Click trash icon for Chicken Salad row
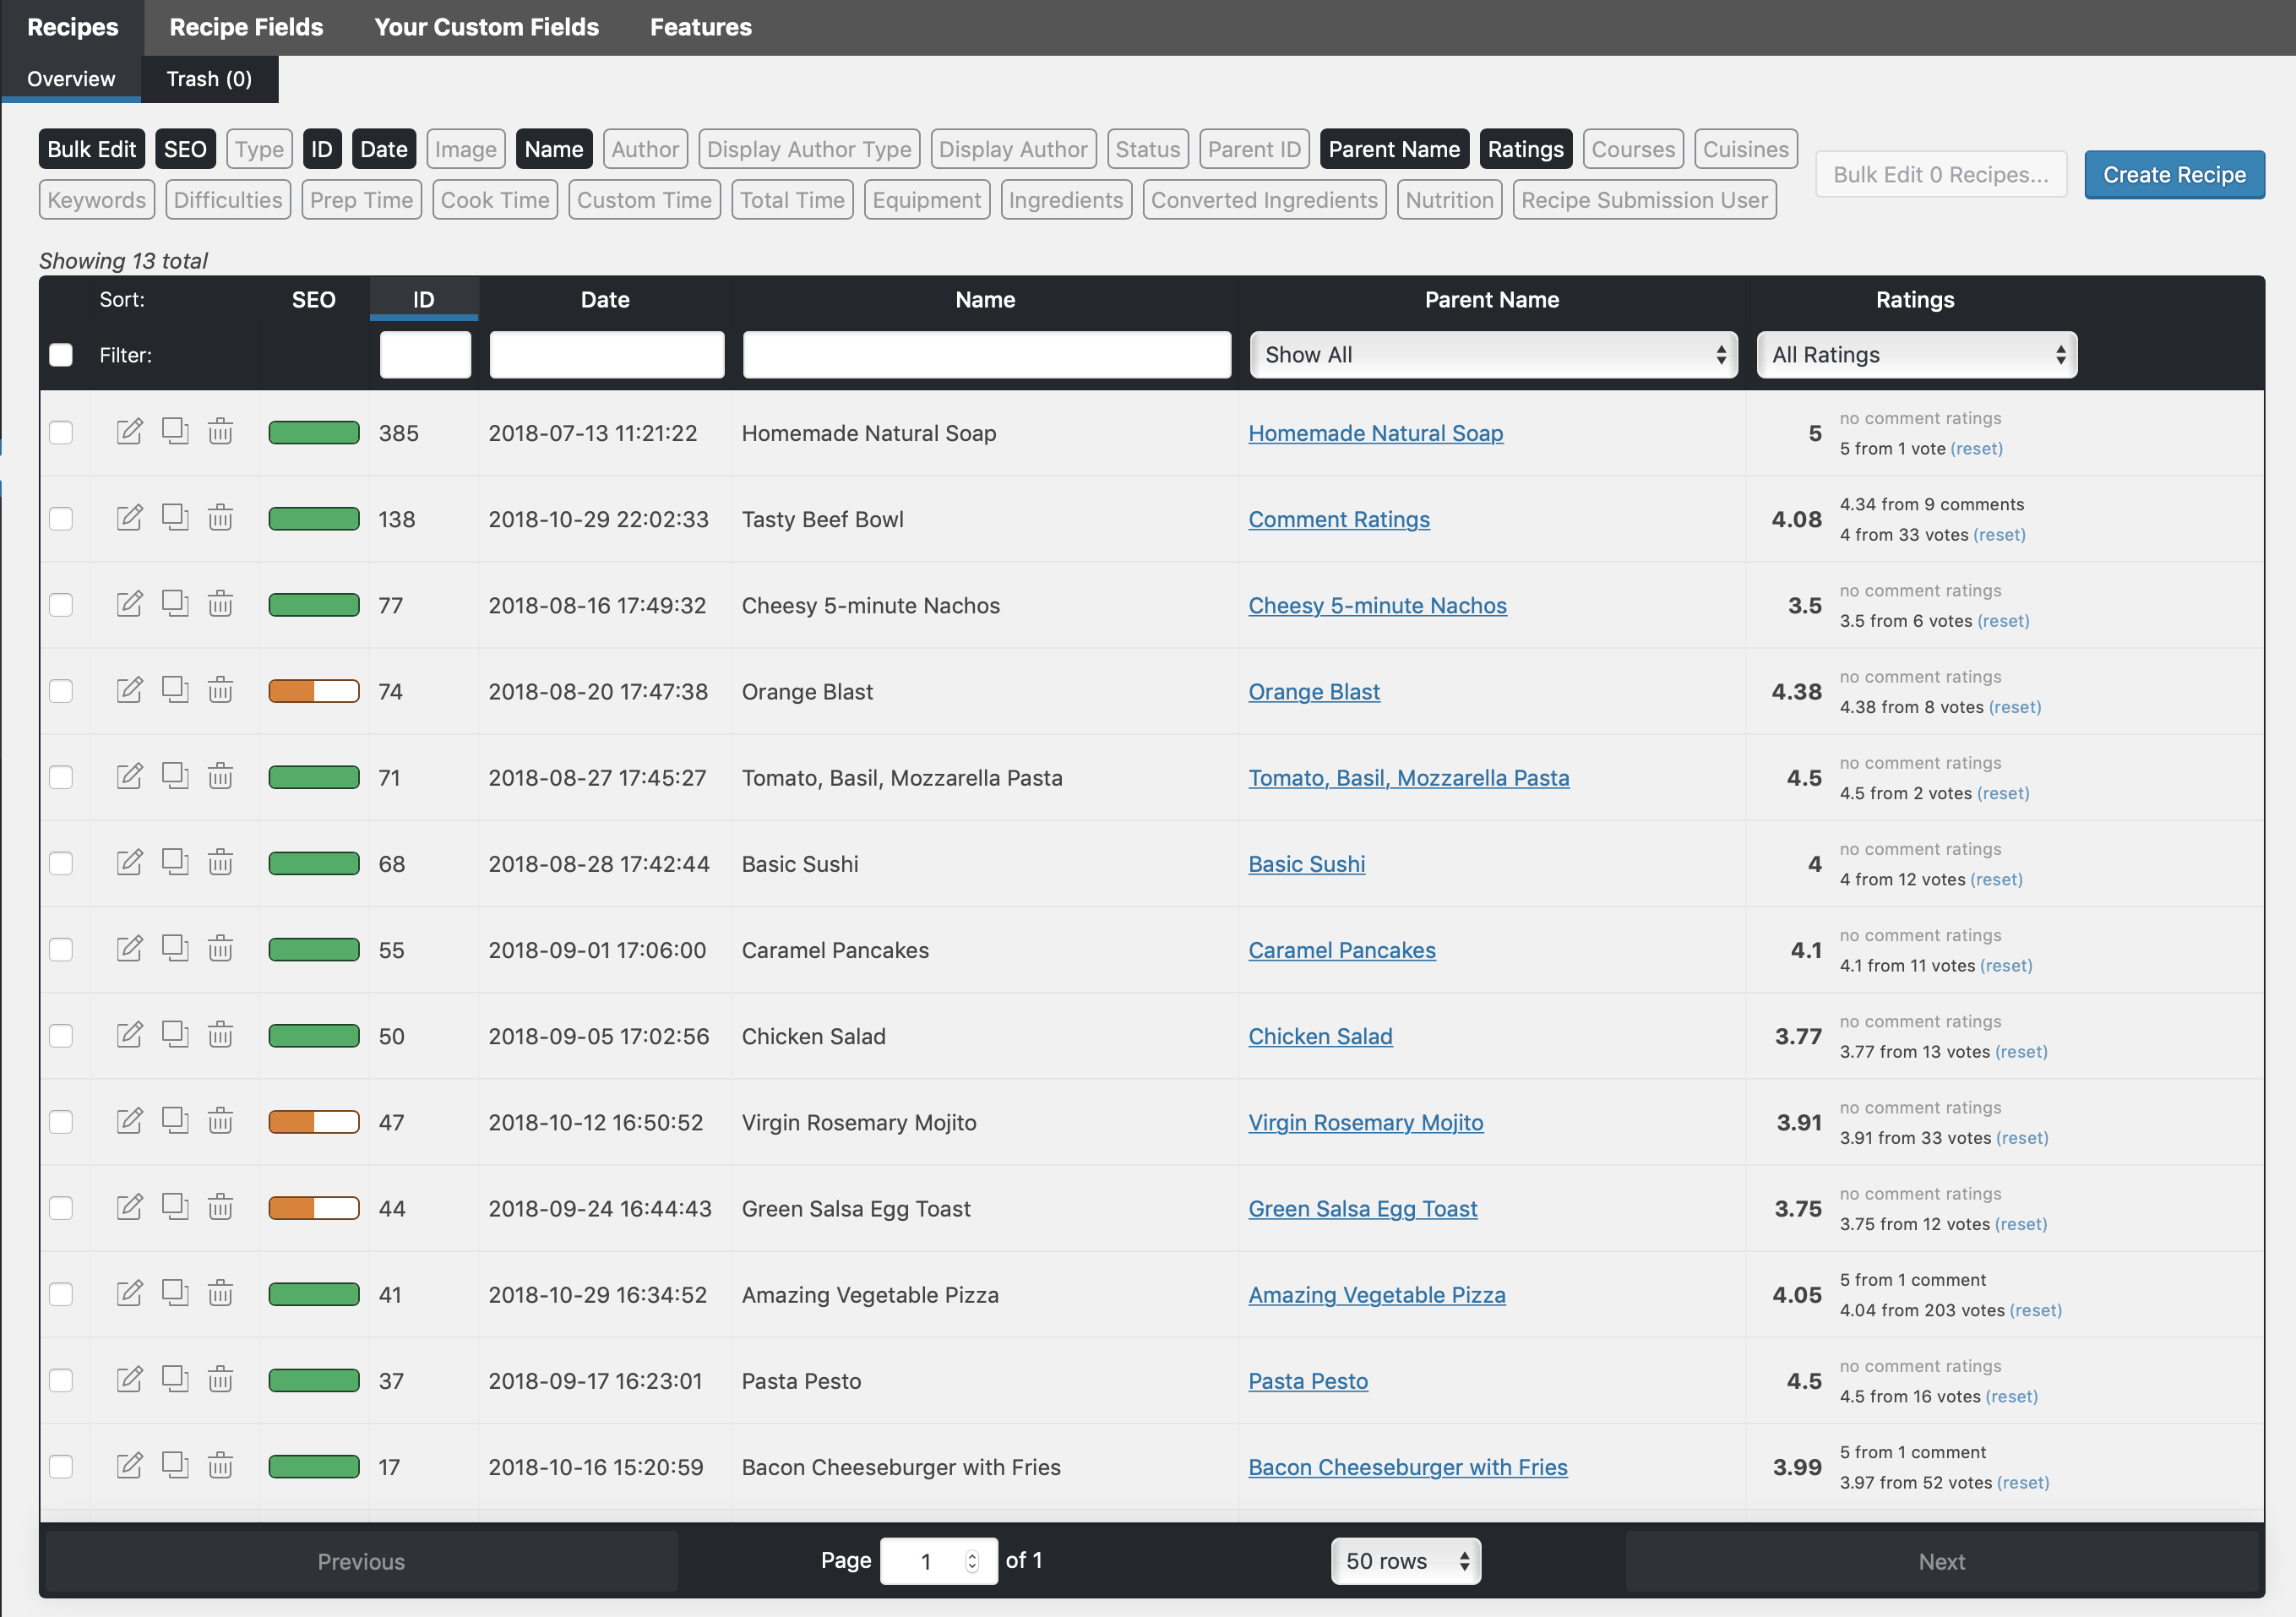The width and height of the screenshot is (2296, 1617). [220, 1035]
